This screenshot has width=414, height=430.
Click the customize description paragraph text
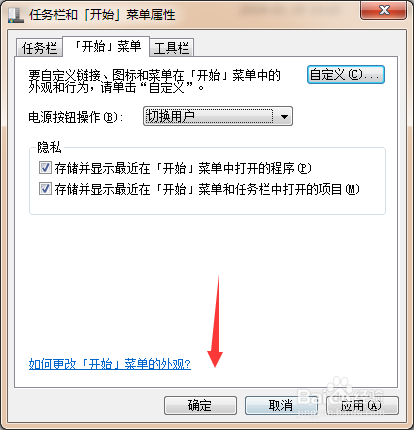(154, 81)
